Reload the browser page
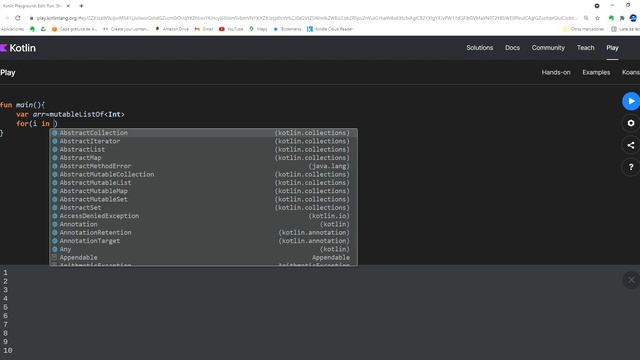 tap(18, 18)
